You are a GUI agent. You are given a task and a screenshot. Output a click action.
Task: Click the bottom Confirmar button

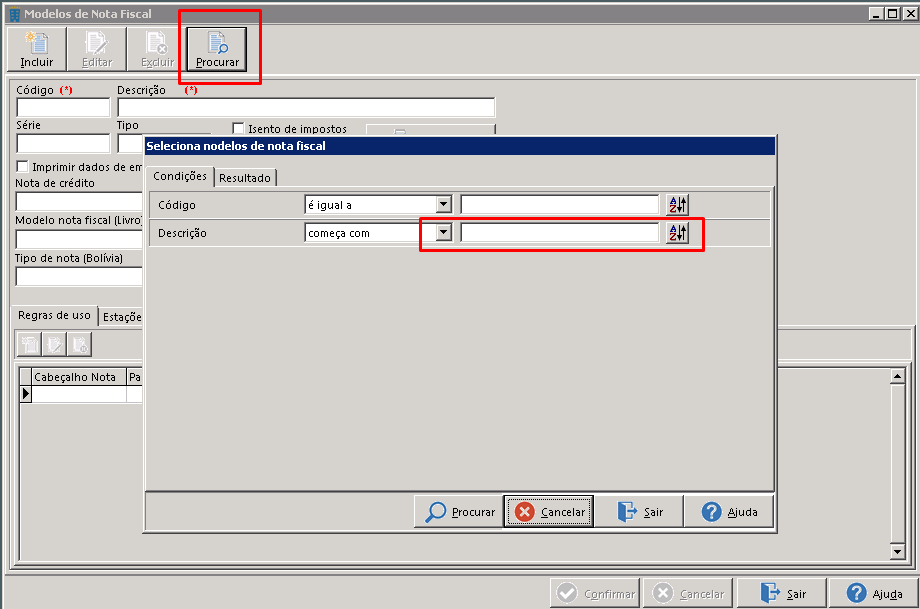pos(596,593)
